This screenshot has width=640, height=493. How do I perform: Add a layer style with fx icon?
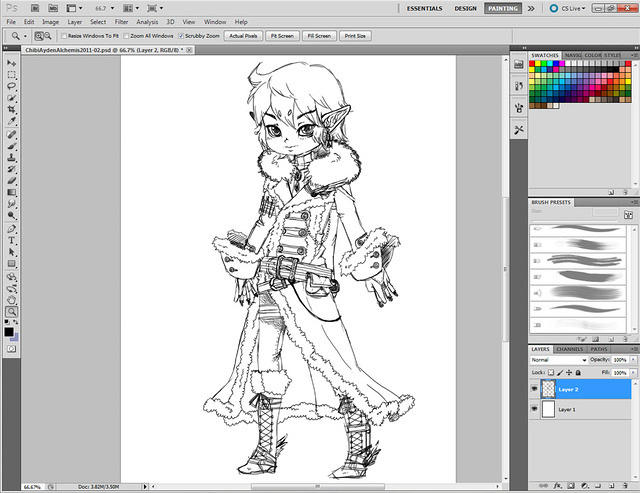tap(557, 486)
